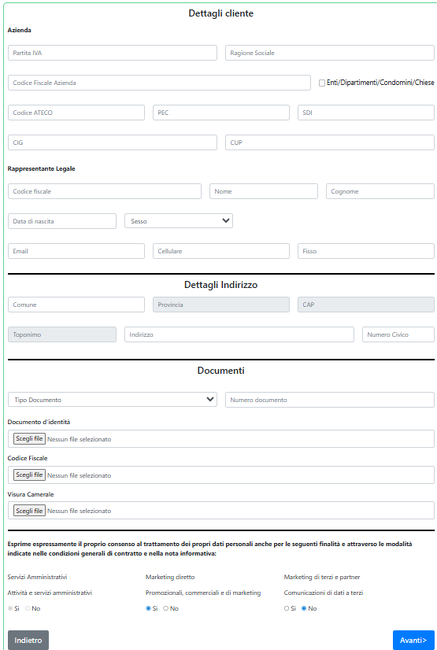Viewport: 437px width, 650px height.
Task: Click the Dettagli Indirizzo heading
Action: coord(221,285)
